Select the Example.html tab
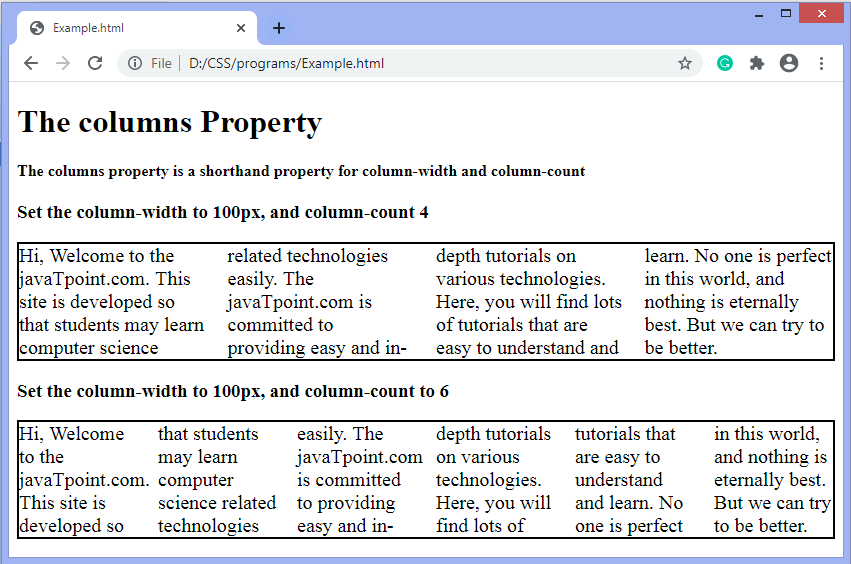This screenshot has width=851, height=564. tap(137, 28)
